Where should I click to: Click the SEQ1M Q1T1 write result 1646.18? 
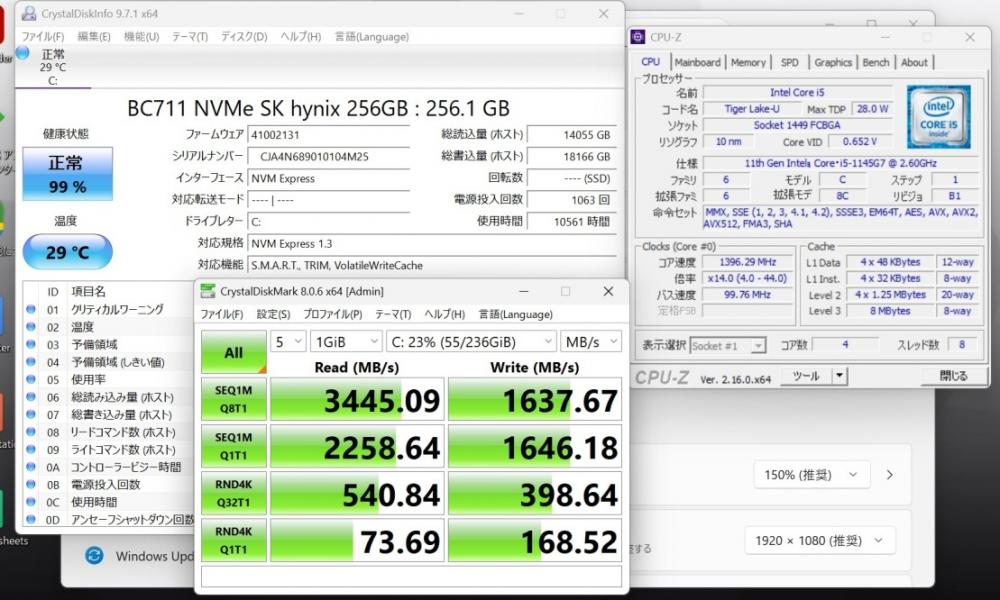click(535, 447)
